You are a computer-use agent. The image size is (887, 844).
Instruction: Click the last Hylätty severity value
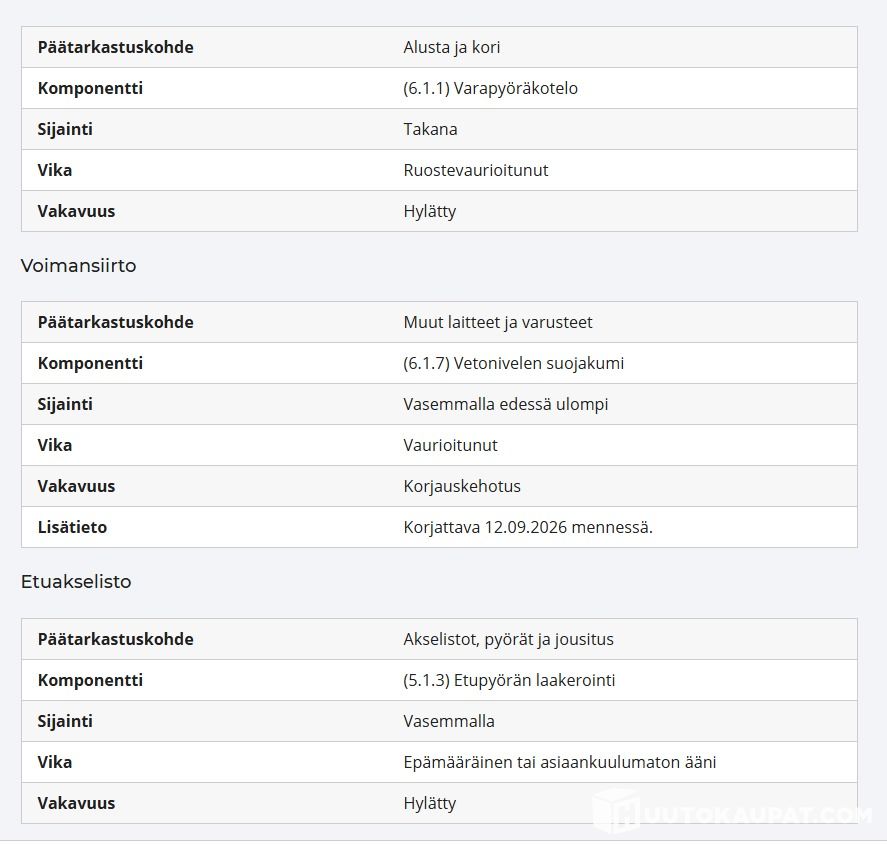[x=429, y=803]
